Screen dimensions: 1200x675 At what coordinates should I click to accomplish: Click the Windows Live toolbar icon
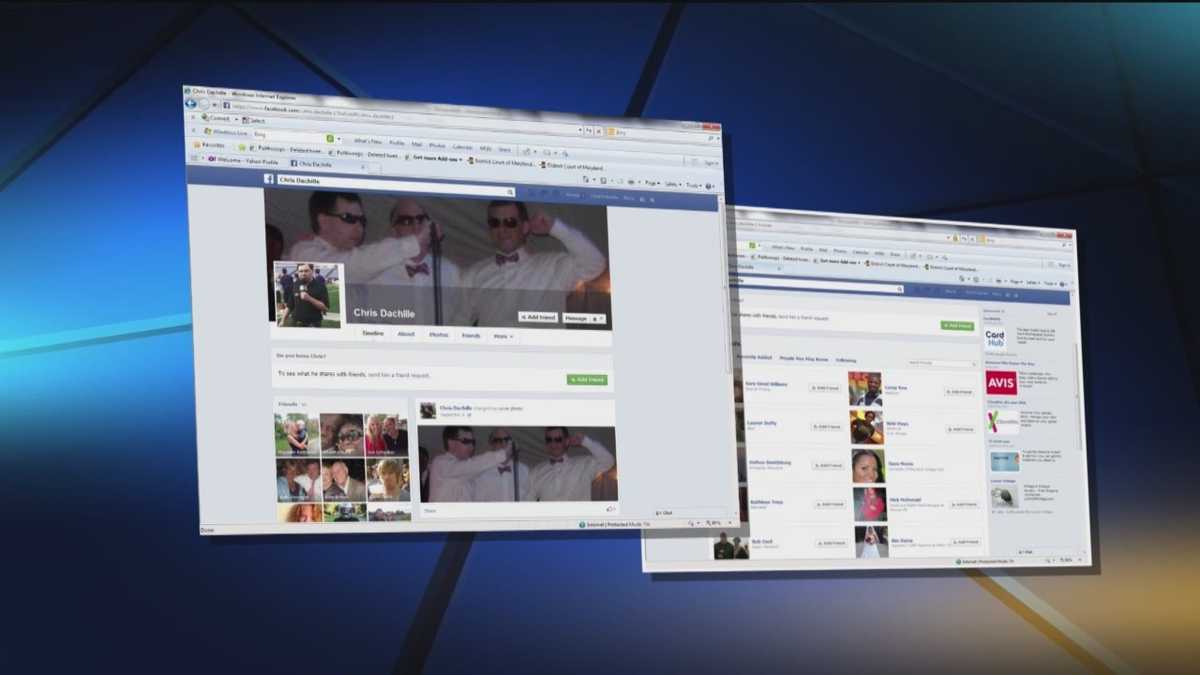click(207, 131)
